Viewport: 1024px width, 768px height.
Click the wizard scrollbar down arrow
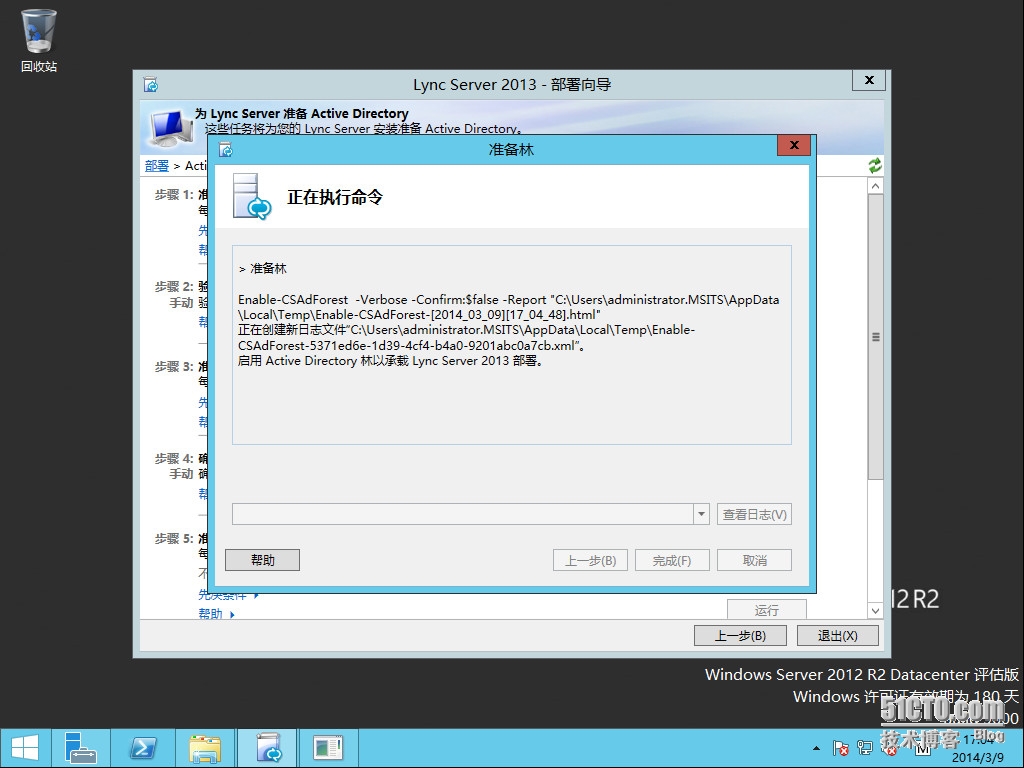tap(876, 611)
